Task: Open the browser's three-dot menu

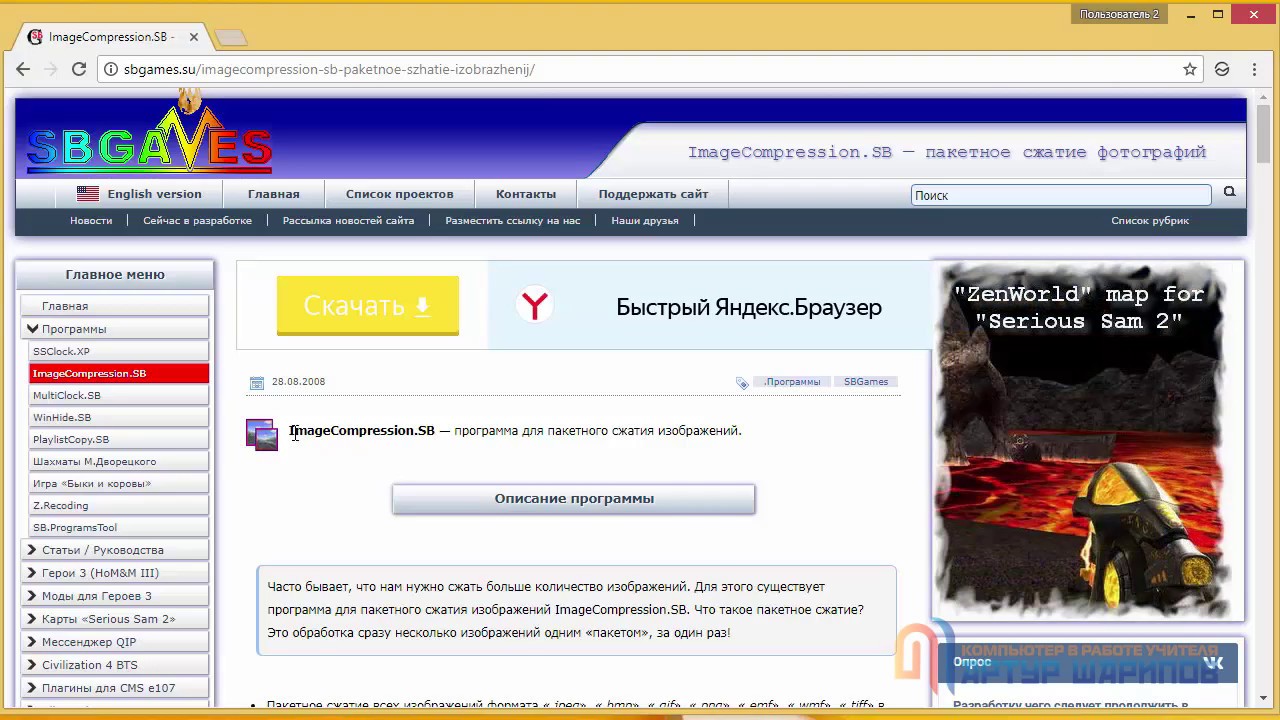Action: tap(1255, 69)
